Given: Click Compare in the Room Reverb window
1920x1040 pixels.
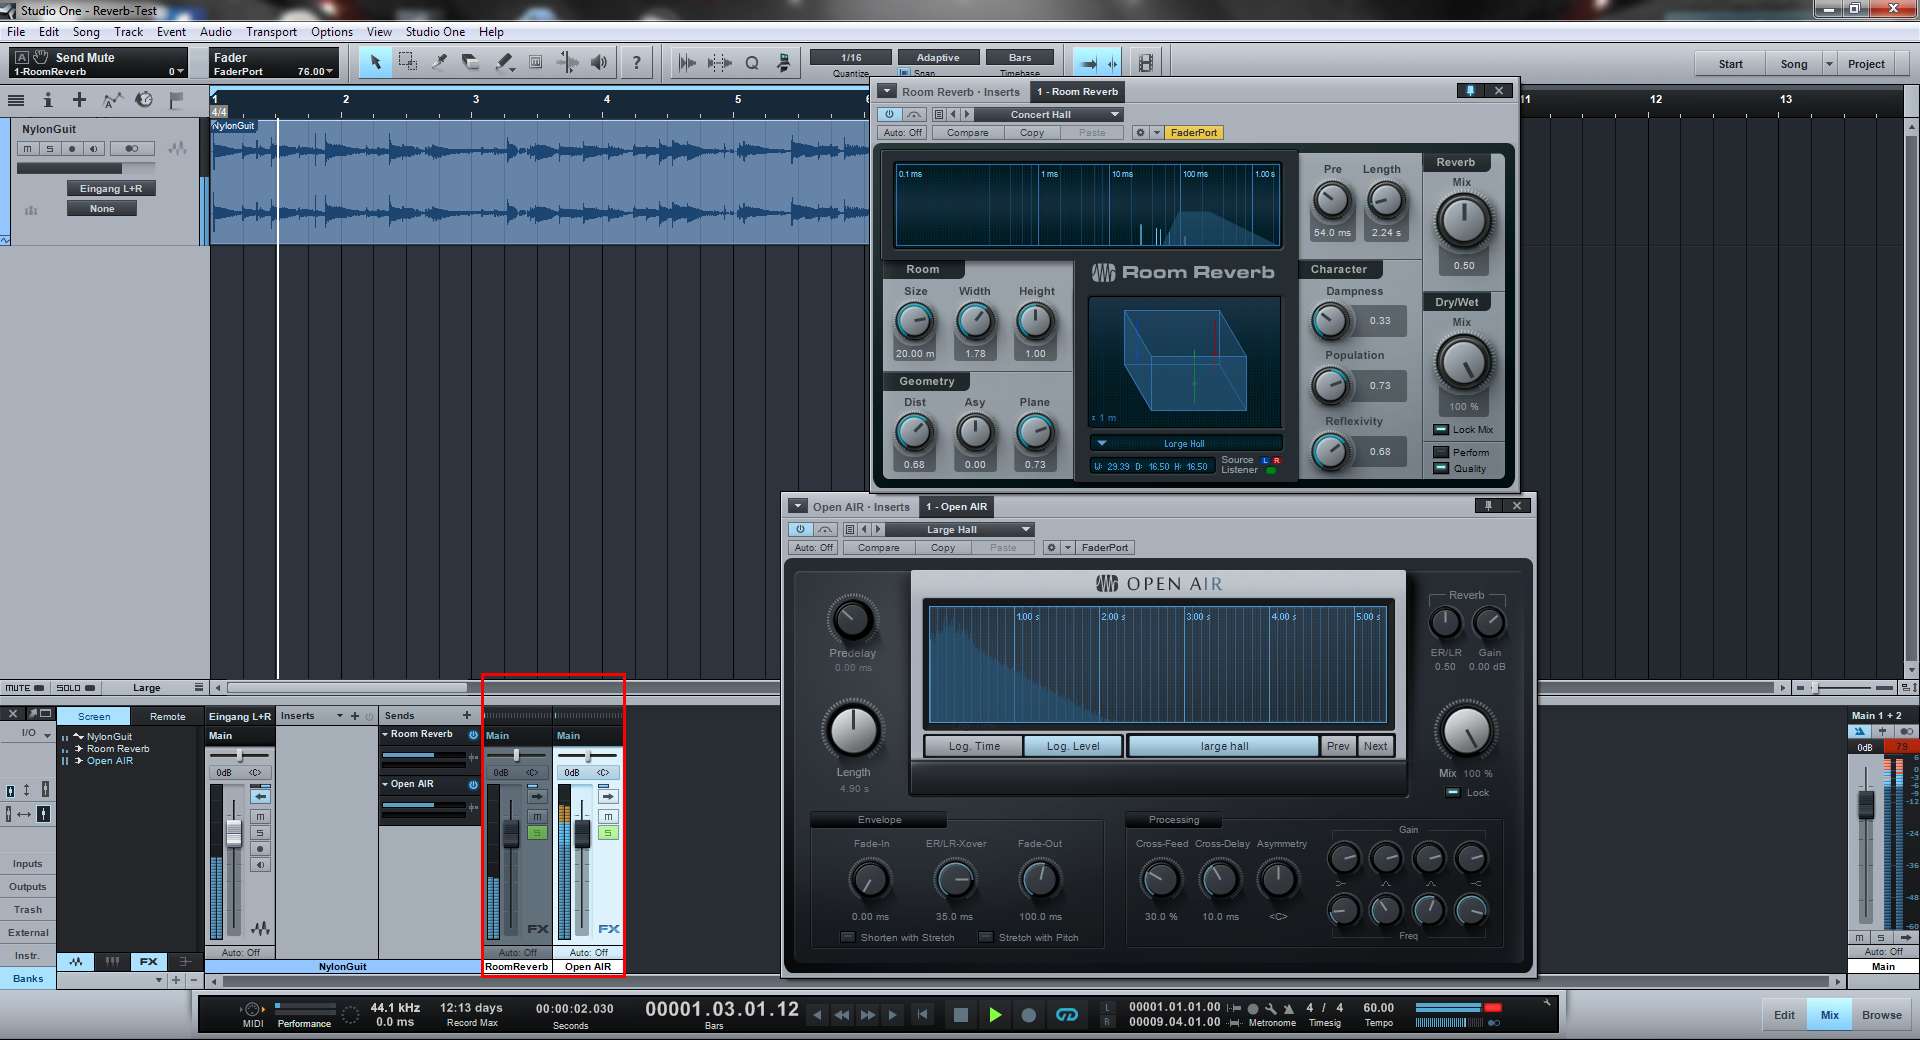Looking at the screenshot, I should 967,132.
